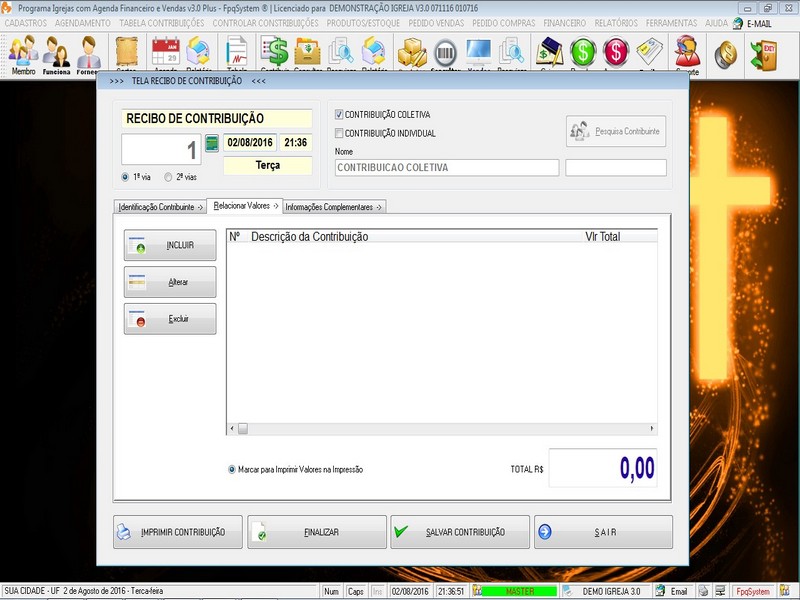Click the Alterar button

pos(170,282)
